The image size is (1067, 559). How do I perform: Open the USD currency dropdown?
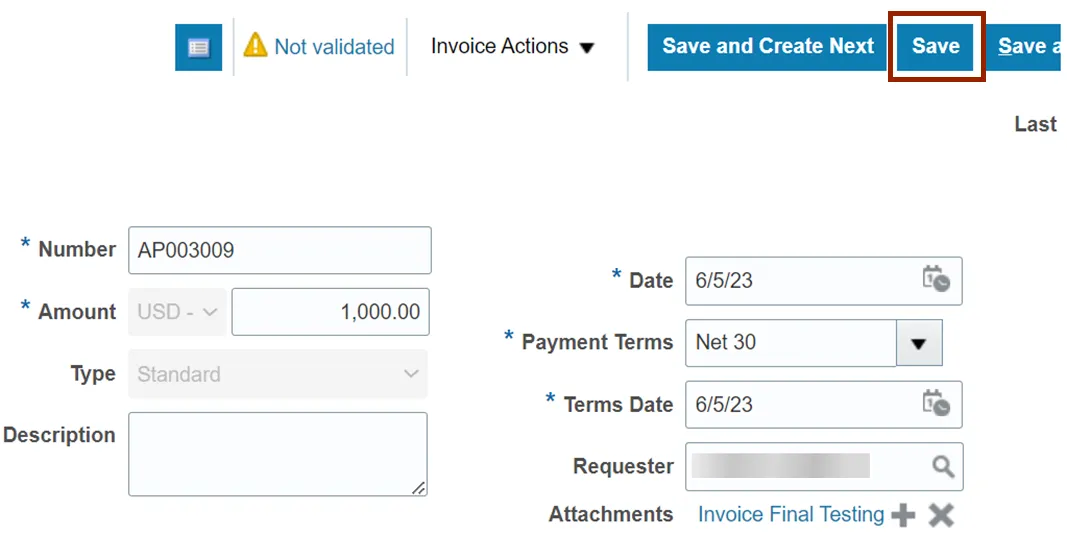(x=178, y=312)
